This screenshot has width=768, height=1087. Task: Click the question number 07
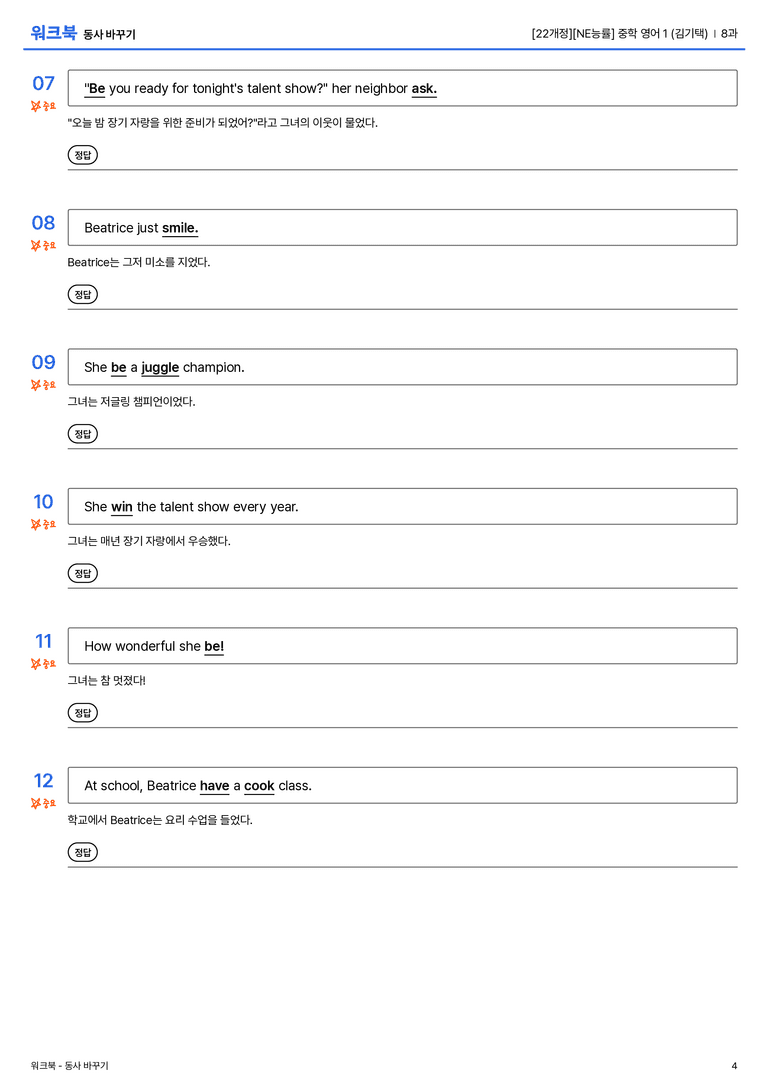(44, 83)
